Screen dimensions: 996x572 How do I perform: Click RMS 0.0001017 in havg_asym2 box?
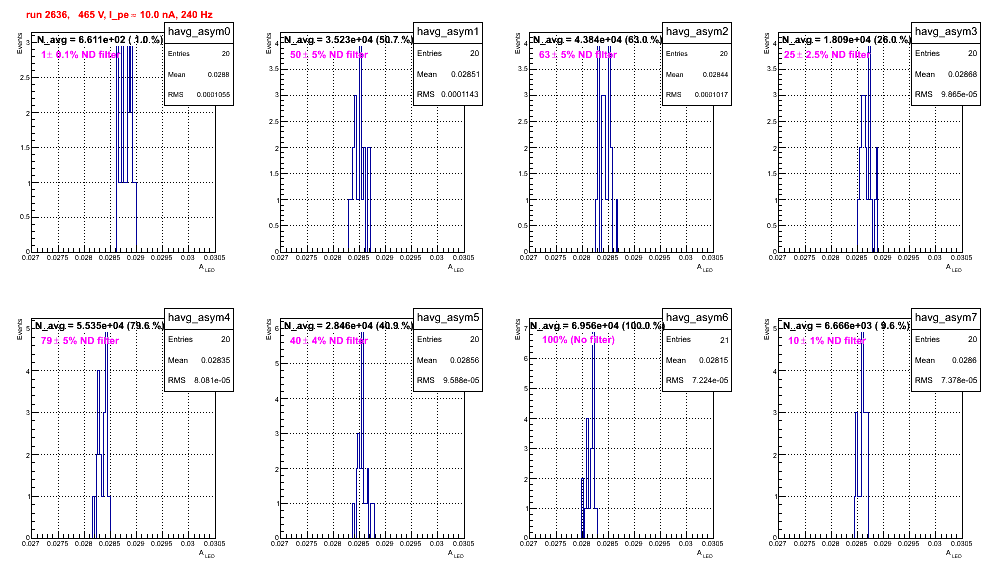click(697, 95)
